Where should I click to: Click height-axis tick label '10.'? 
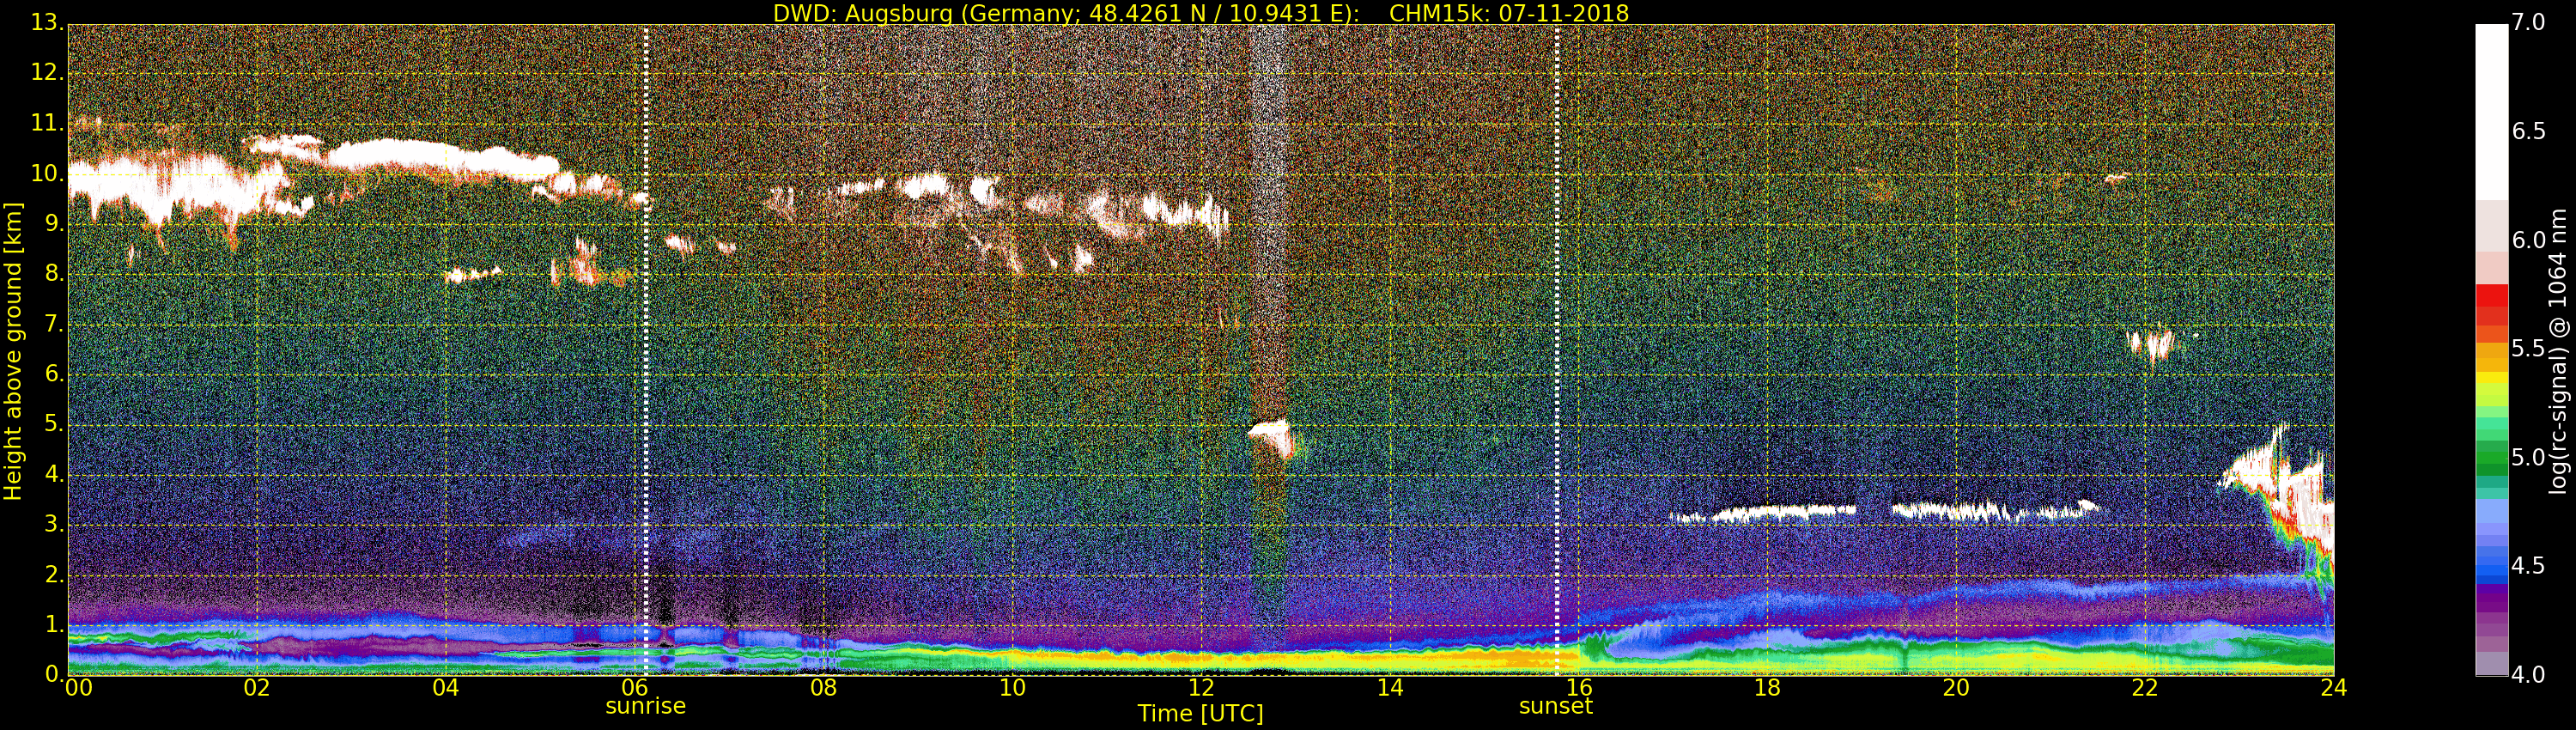tap(46, 173)
